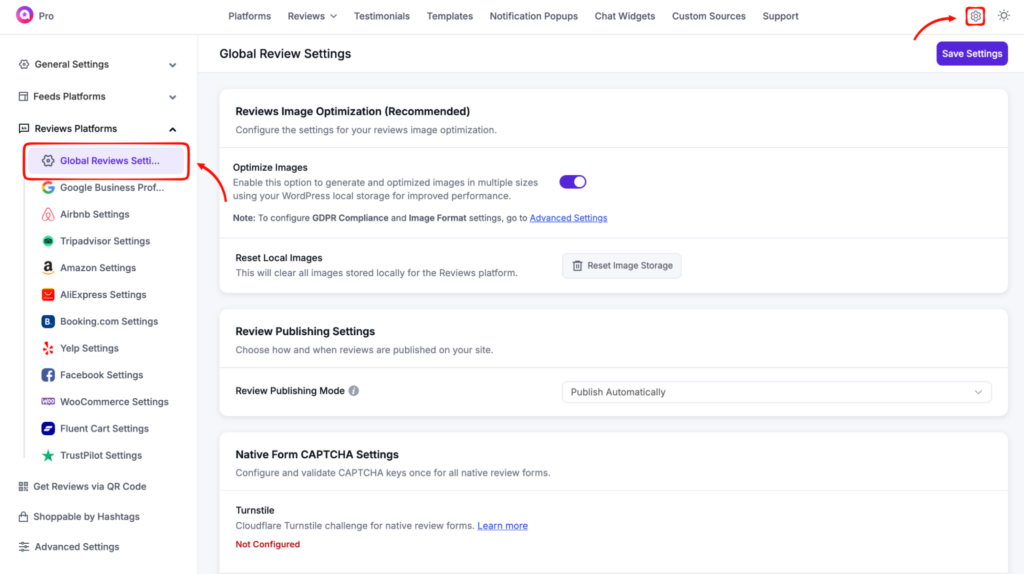The image size is (1024, 574).
Task: Open Custom Sources page
Action: (709, 16)
